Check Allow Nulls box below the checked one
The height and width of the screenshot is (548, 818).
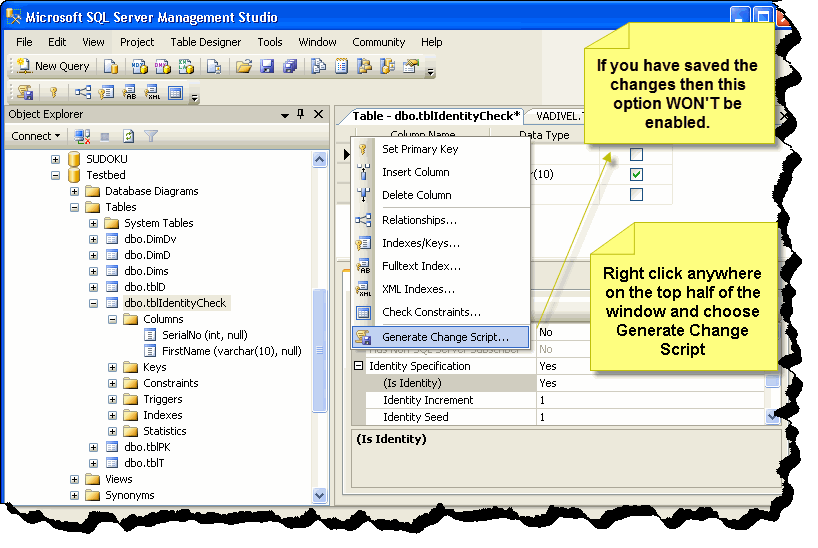636,195
